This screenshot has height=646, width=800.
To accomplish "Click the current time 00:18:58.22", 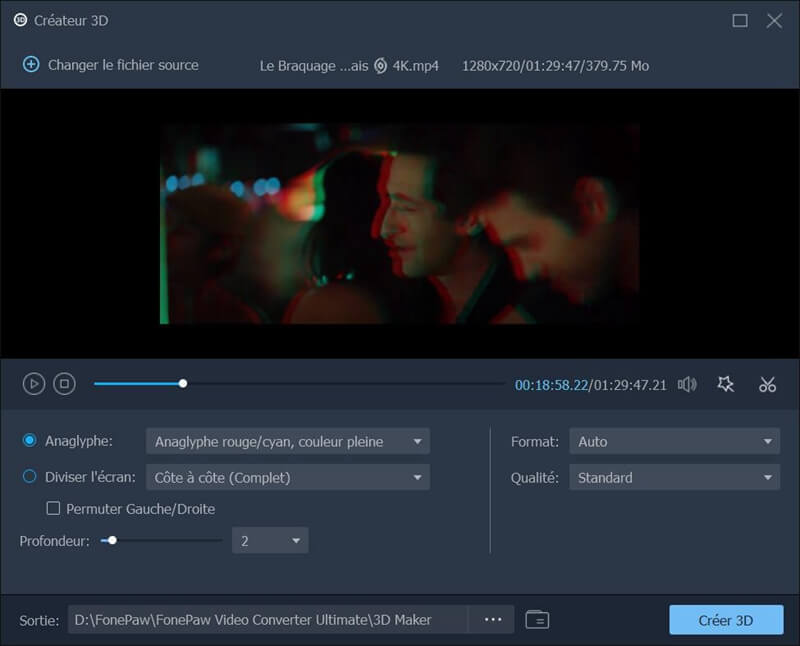I will (551, 385).
